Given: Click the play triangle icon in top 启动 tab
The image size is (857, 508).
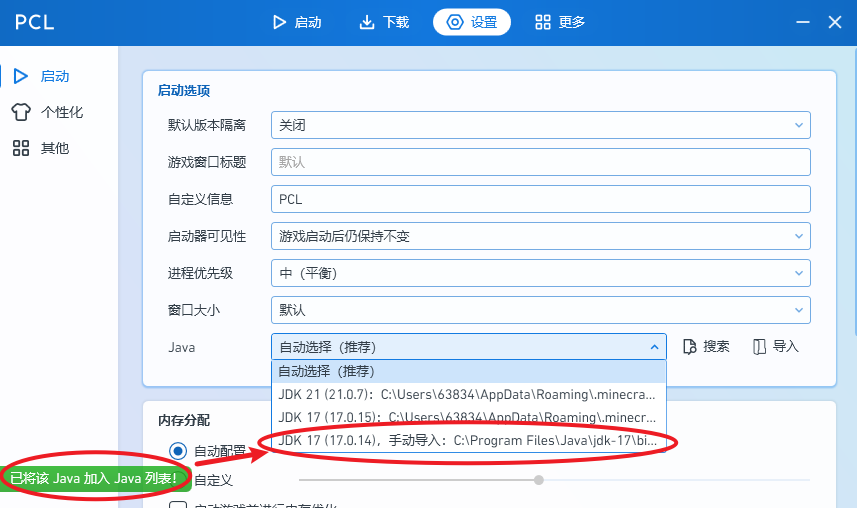Looking at the screenshot, I should point(279,22).
